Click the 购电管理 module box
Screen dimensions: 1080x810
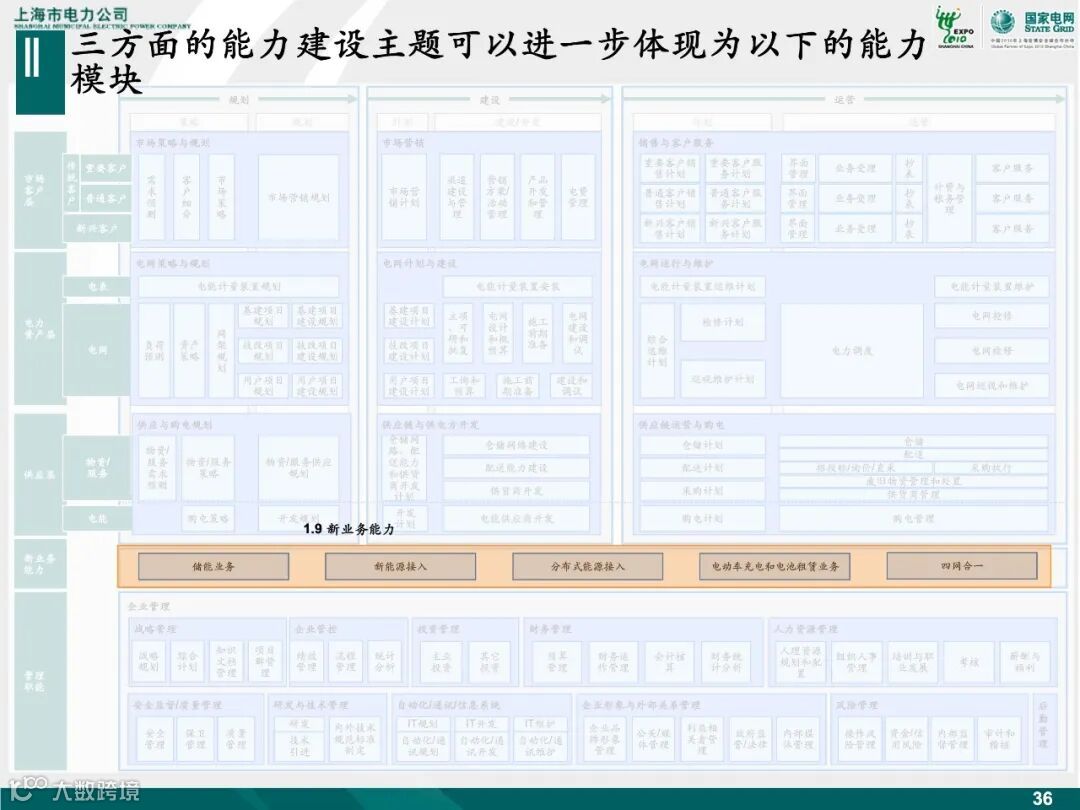pos(913,518)
